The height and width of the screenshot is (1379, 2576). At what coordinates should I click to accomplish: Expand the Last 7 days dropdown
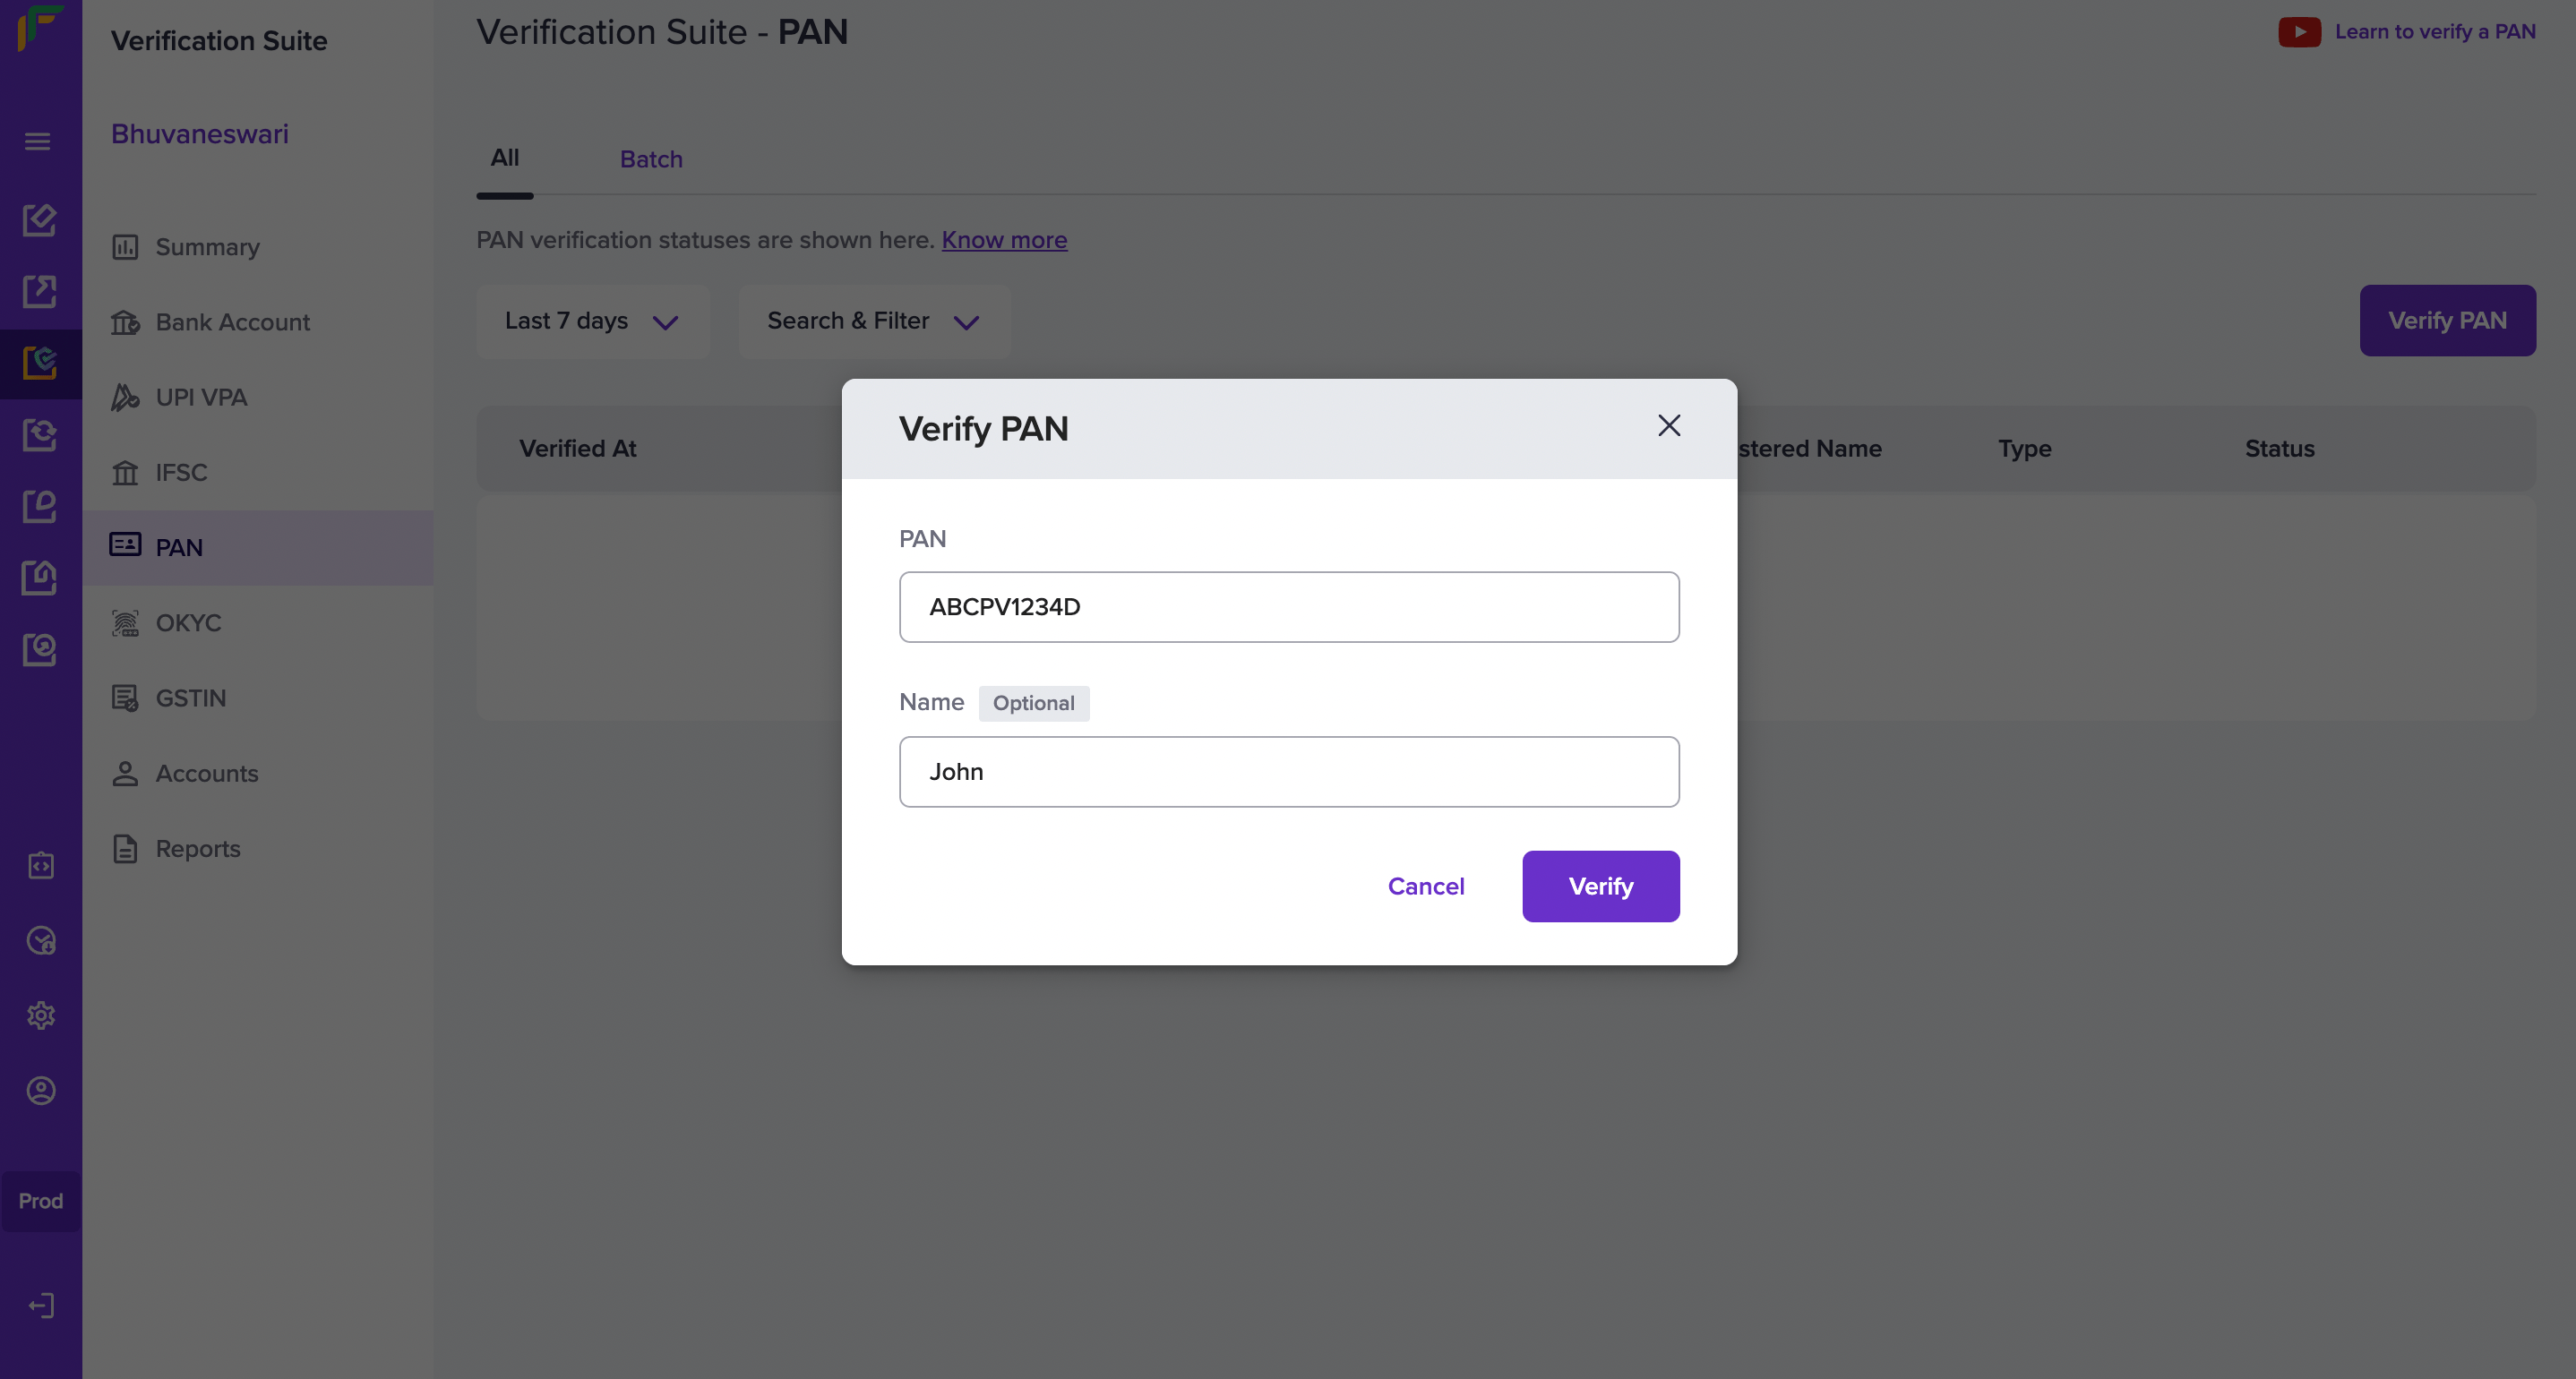(593, 321)
